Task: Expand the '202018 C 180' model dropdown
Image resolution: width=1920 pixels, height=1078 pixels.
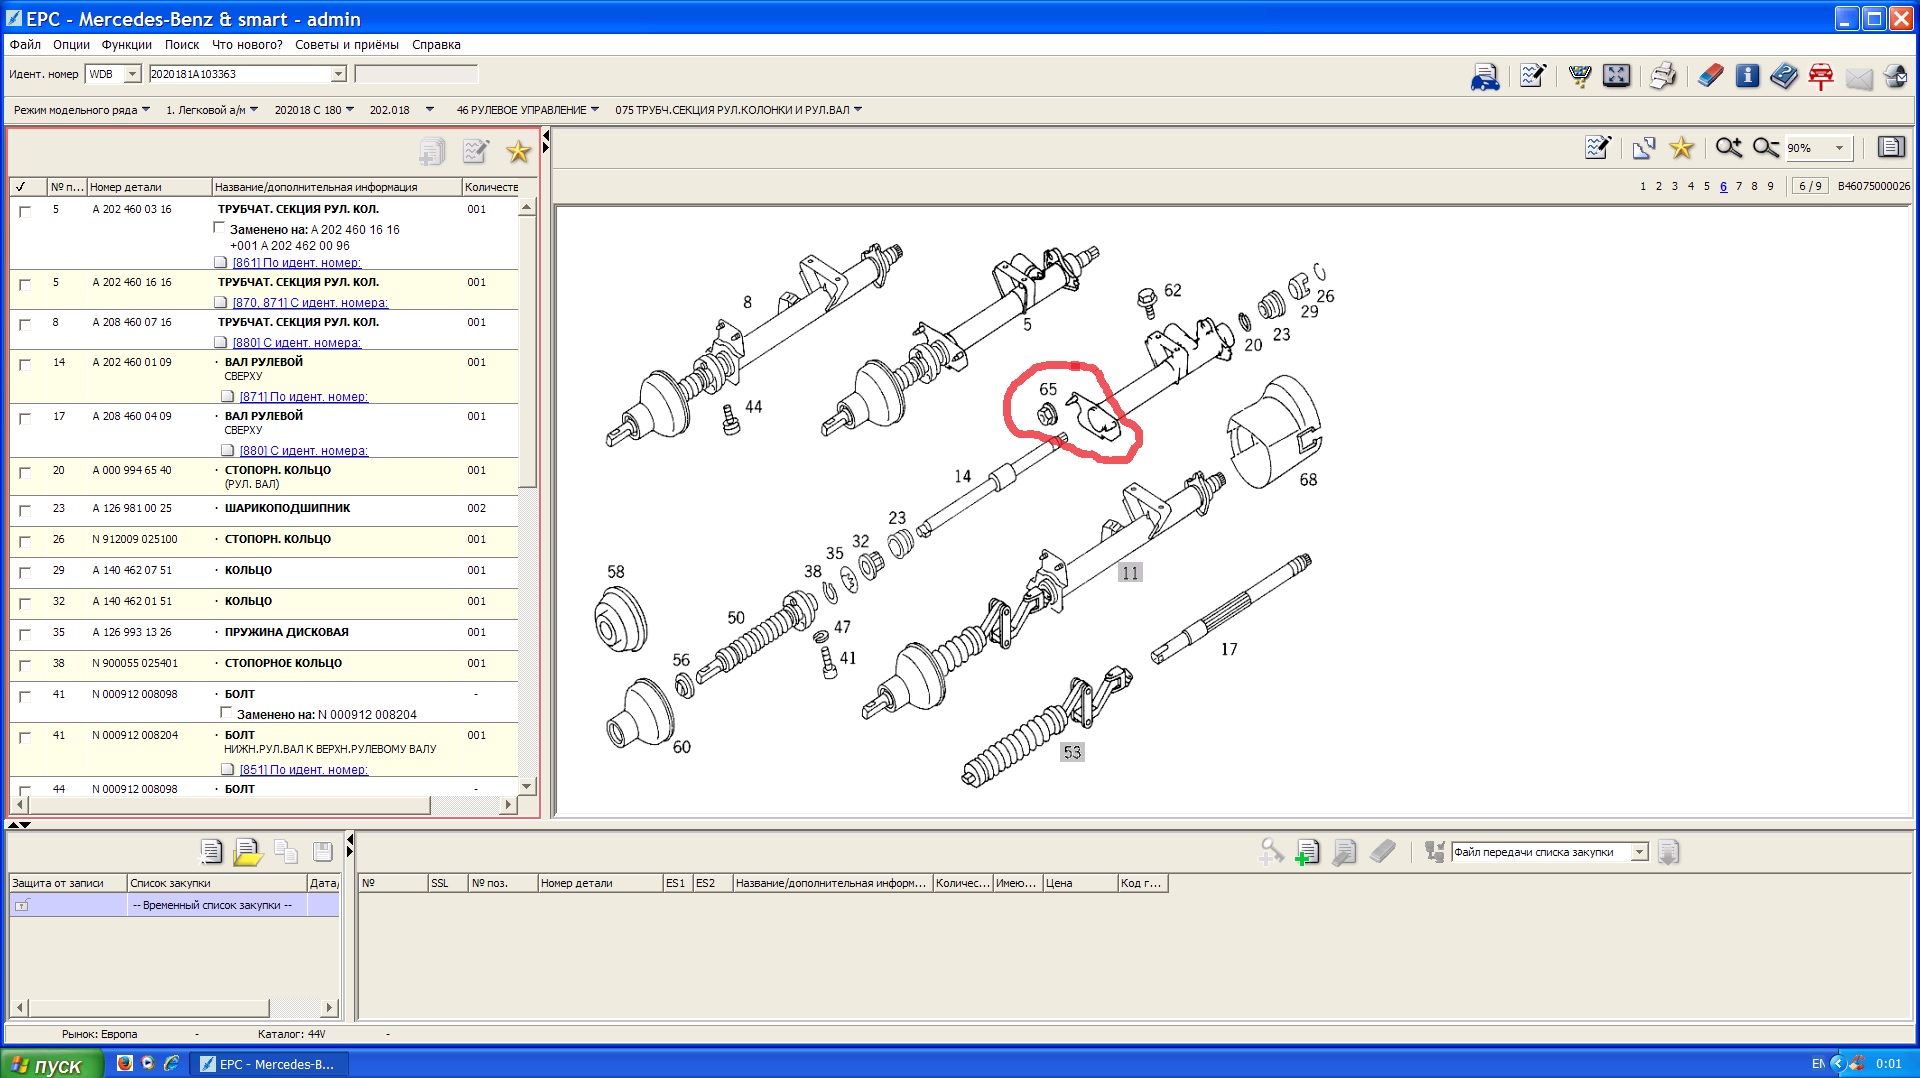Action: [350, 110]
